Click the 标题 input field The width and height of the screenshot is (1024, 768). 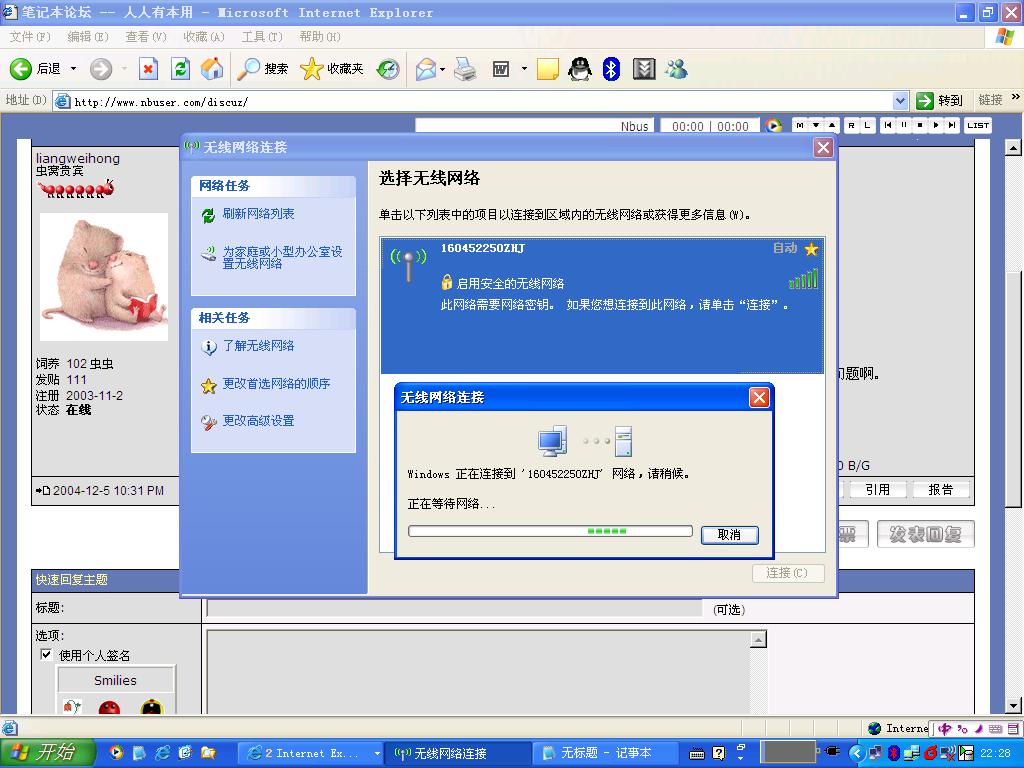click(x=455, y=608)
